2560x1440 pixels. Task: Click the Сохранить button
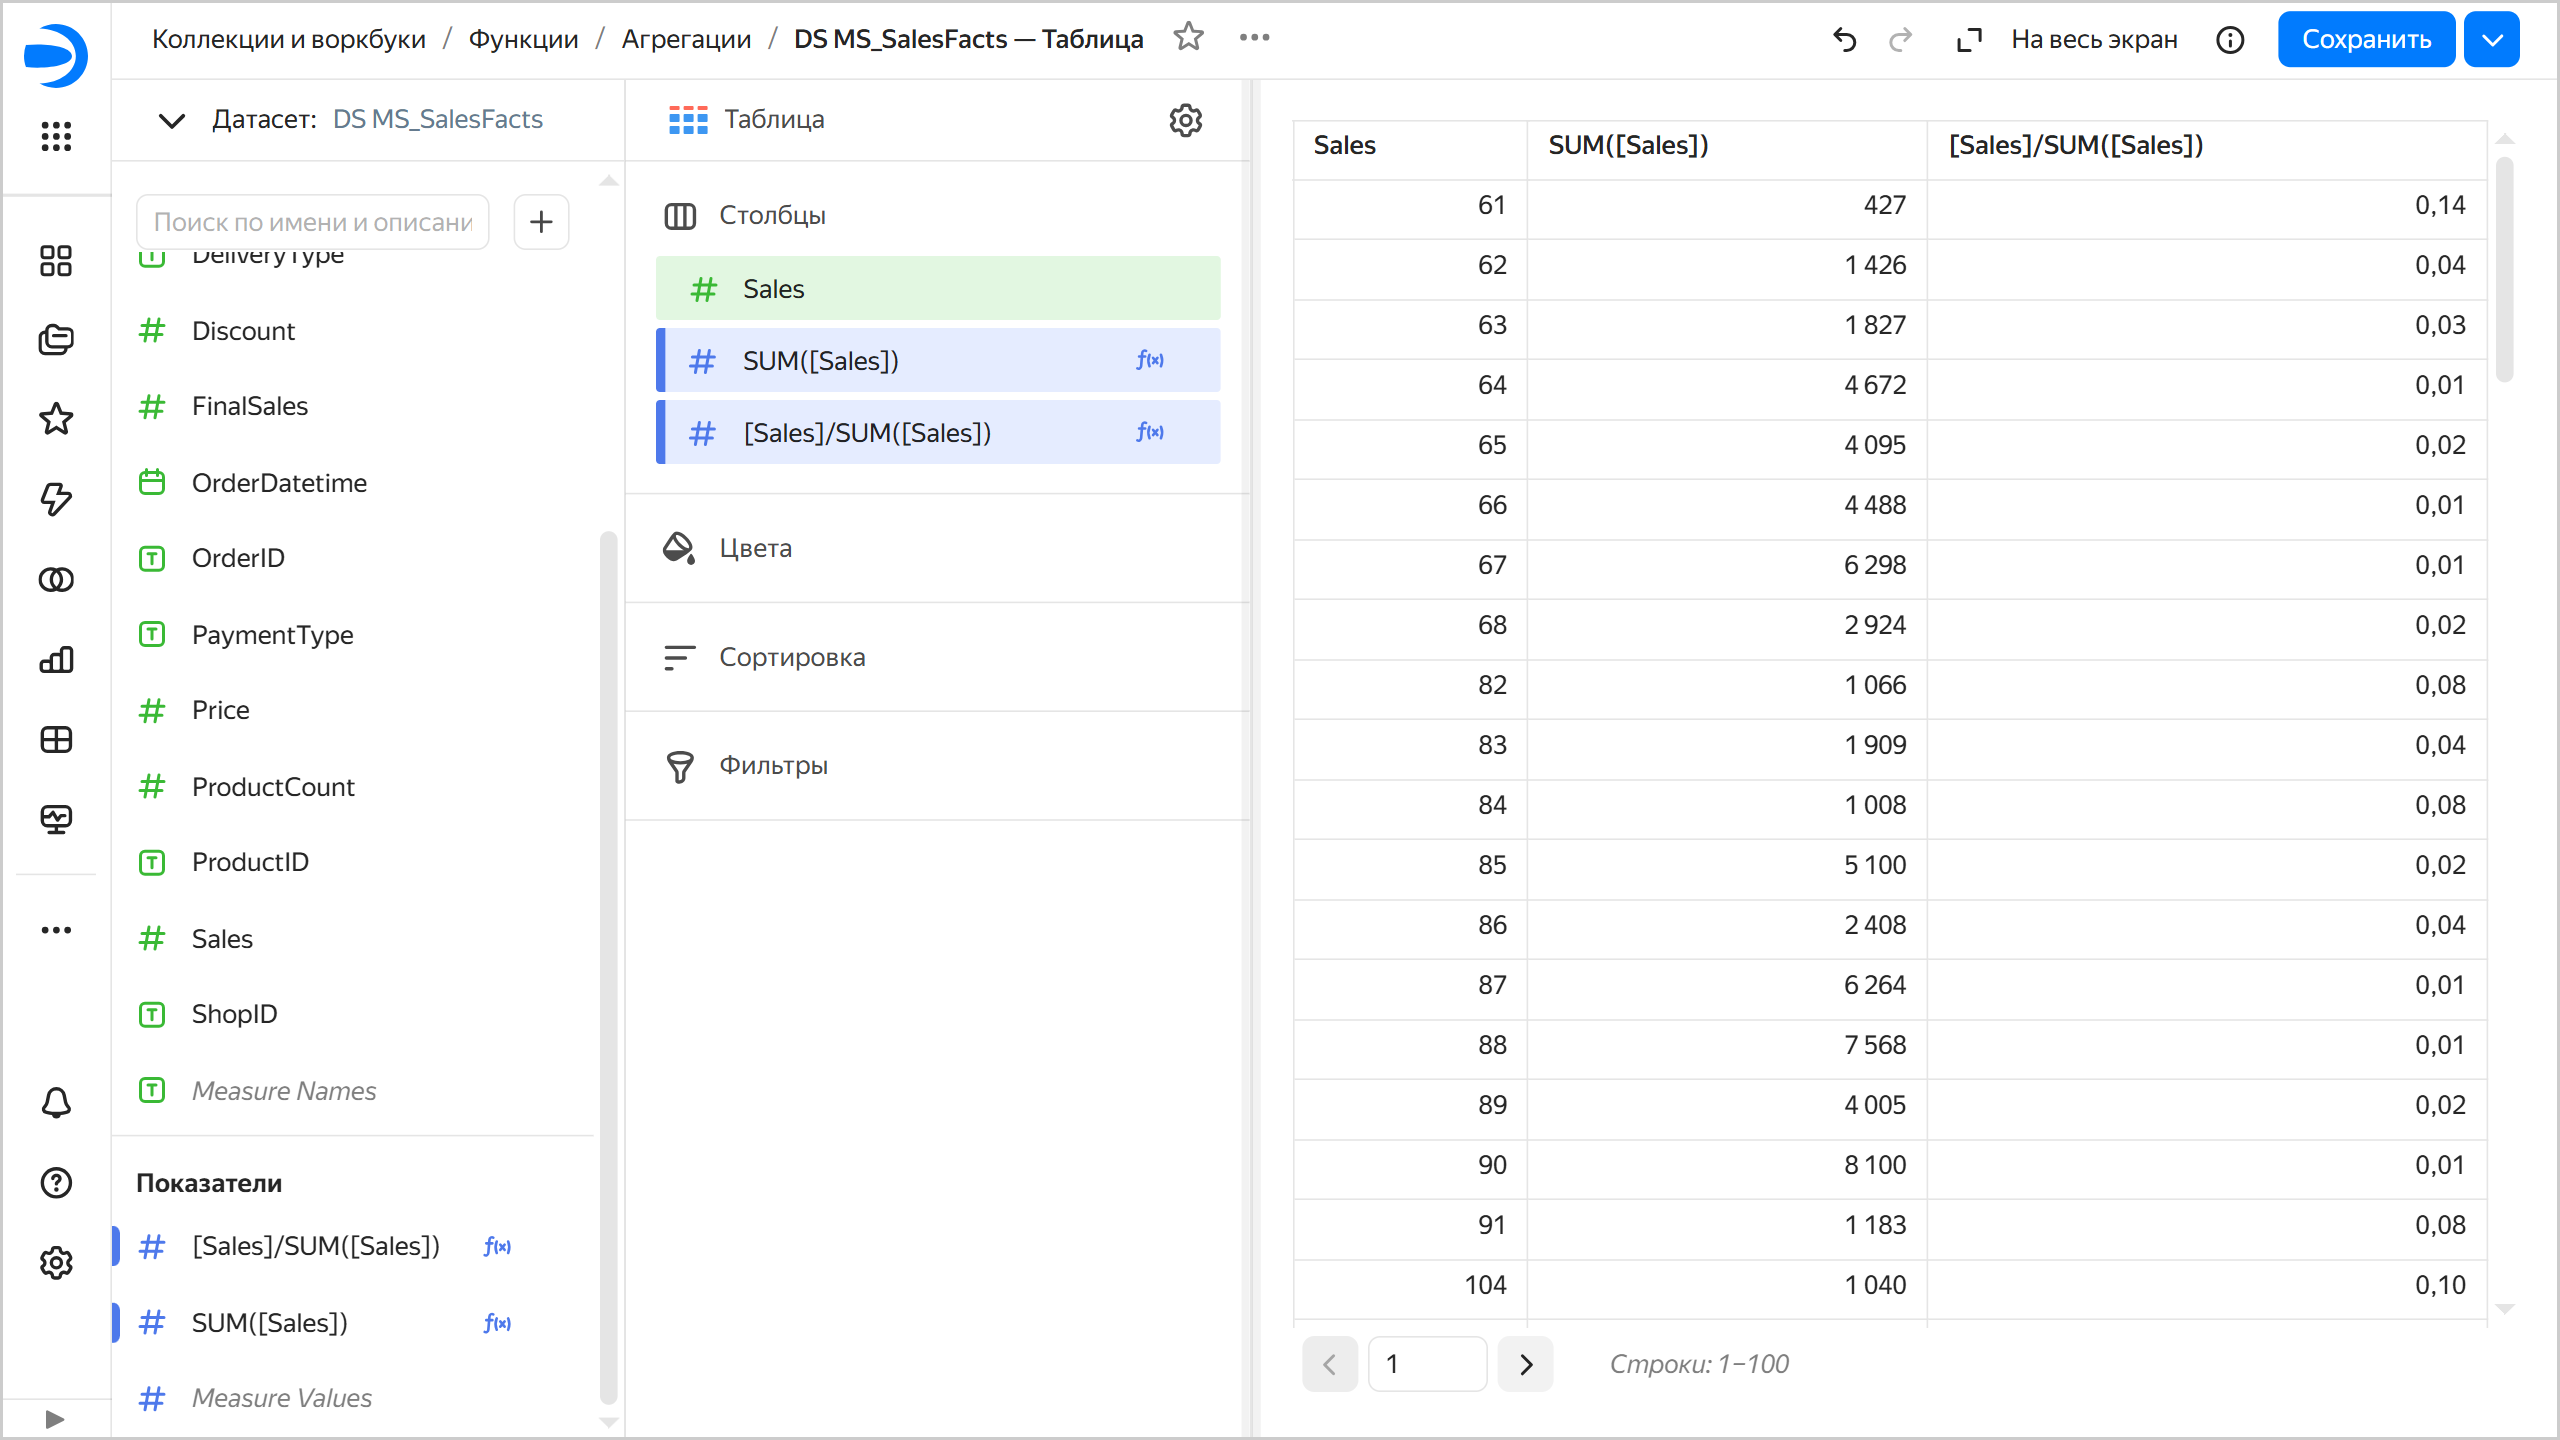pyautogui.click(x=2366, y=40)
